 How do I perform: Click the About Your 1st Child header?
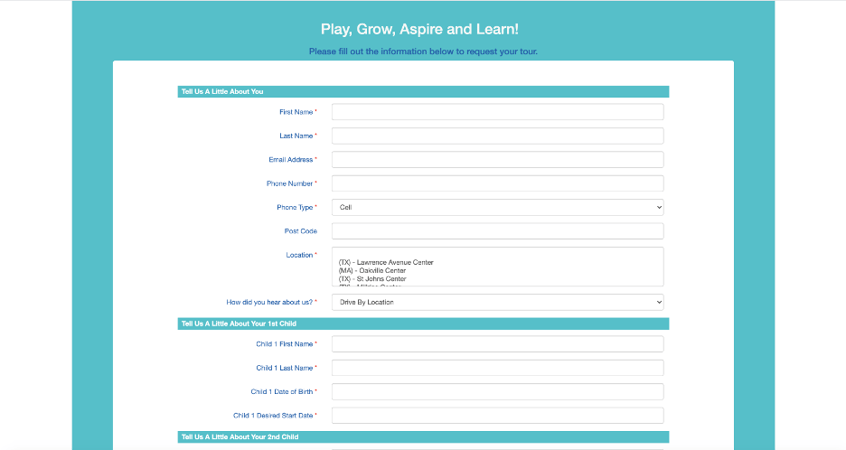423,324
